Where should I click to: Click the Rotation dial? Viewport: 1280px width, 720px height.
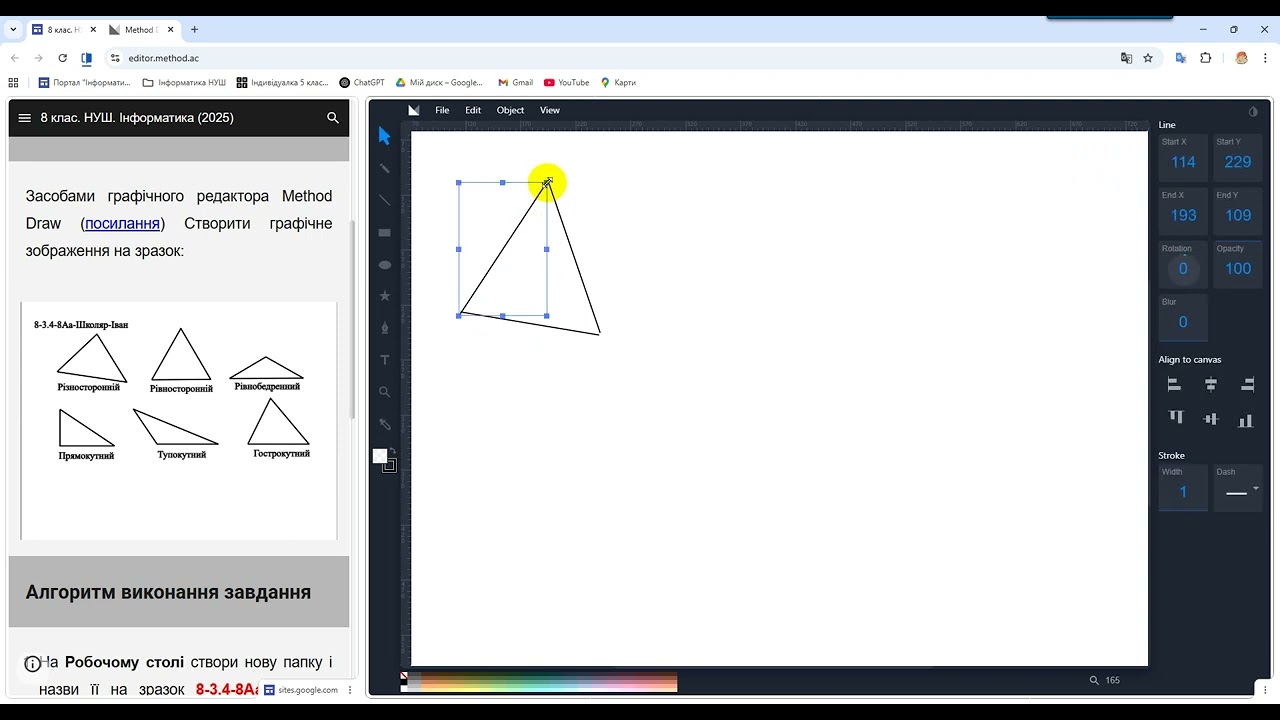click(x=1183, y=268)
